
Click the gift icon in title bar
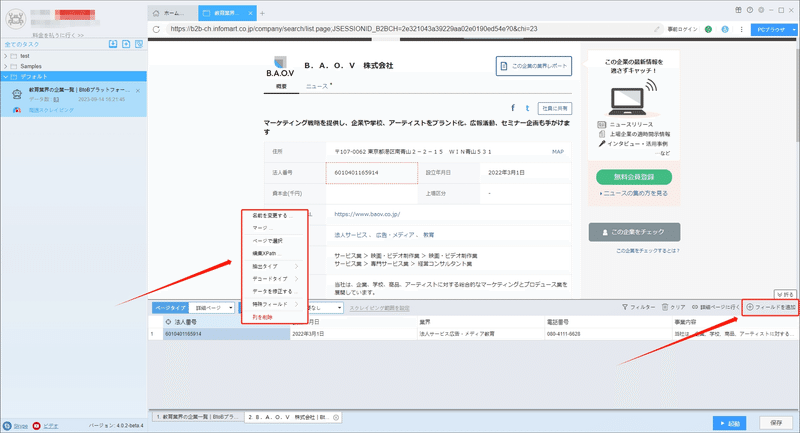[x=738, y=10]
